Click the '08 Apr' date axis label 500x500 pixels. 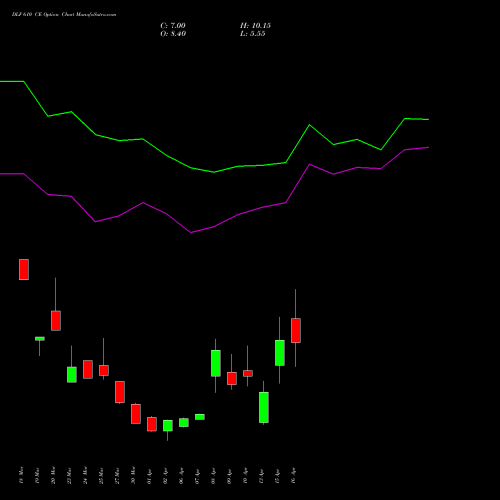click(214, 476)
